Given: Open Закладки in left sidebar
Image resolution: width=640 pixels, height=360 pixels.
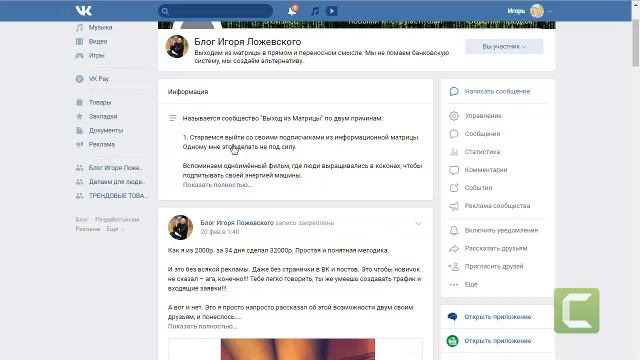Looking at the screenshot, I should 103,116.
